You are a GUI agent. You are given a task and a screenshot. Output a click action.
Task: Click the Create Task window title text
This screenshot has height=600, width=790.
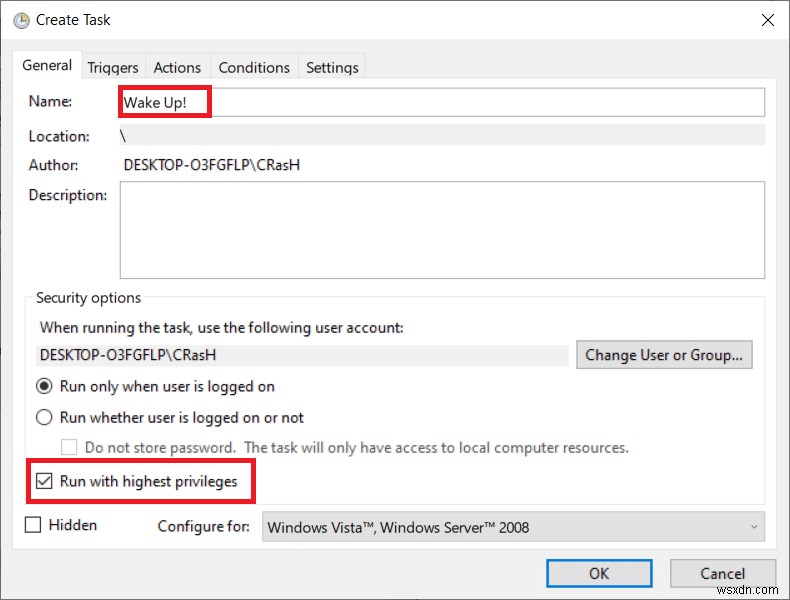(x=73, y=20)
